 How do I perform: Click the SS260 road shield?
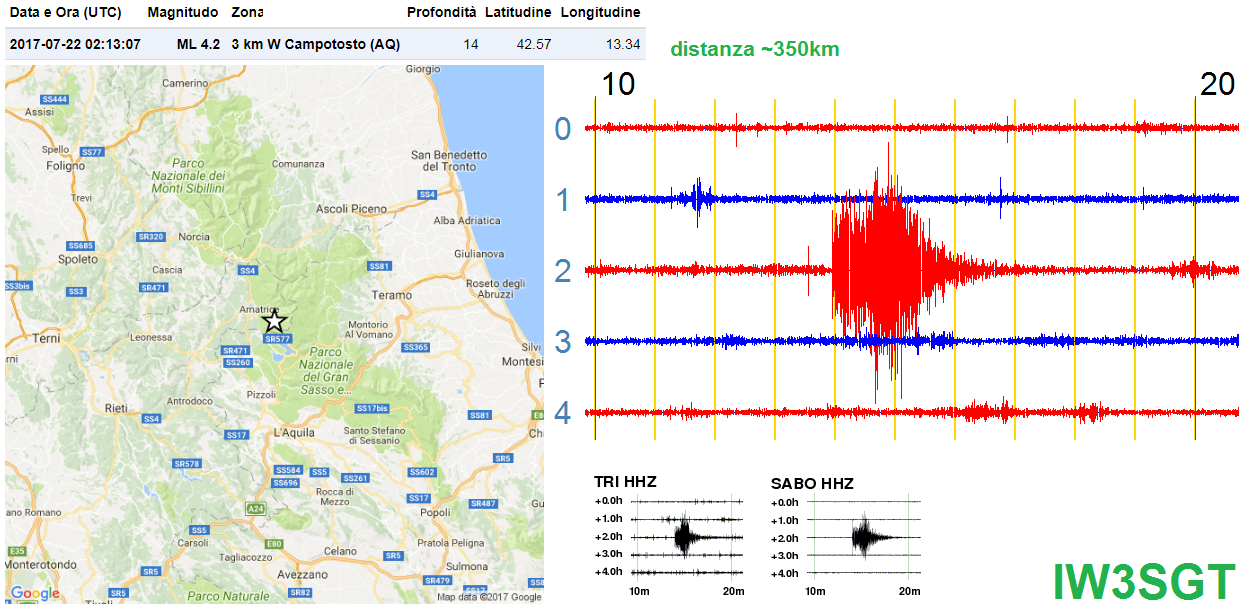point(238,362)
